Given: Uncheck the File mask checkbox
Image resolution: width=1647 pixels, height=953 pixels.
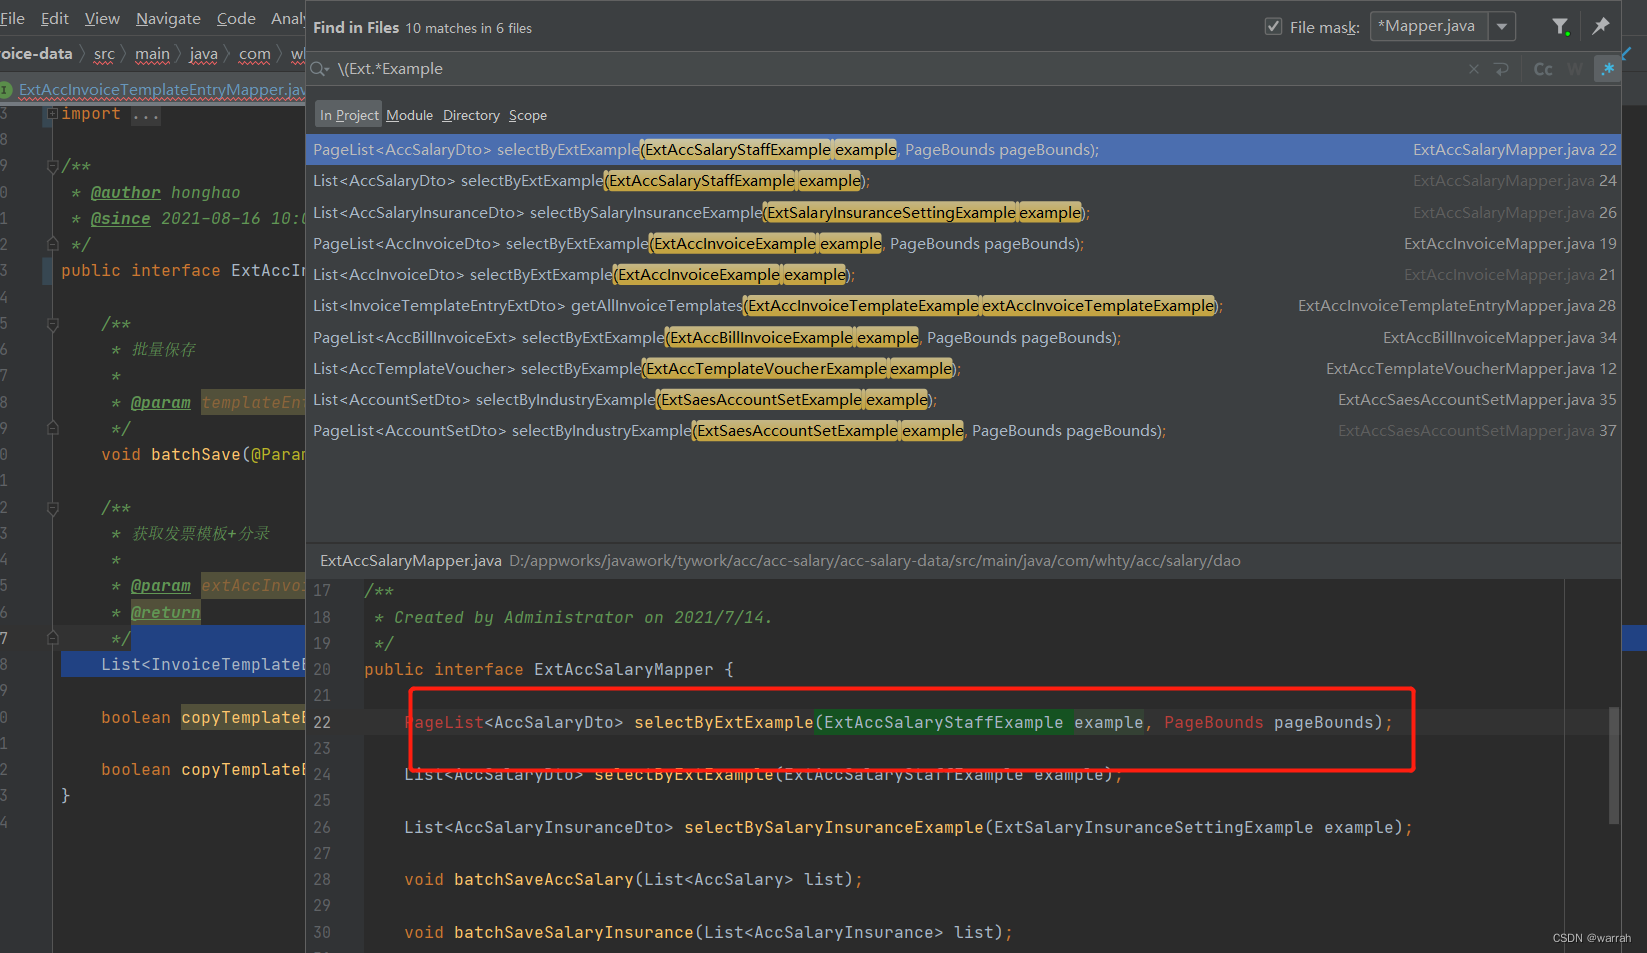Looking at the screenshot, I should tap(1273, 27).
